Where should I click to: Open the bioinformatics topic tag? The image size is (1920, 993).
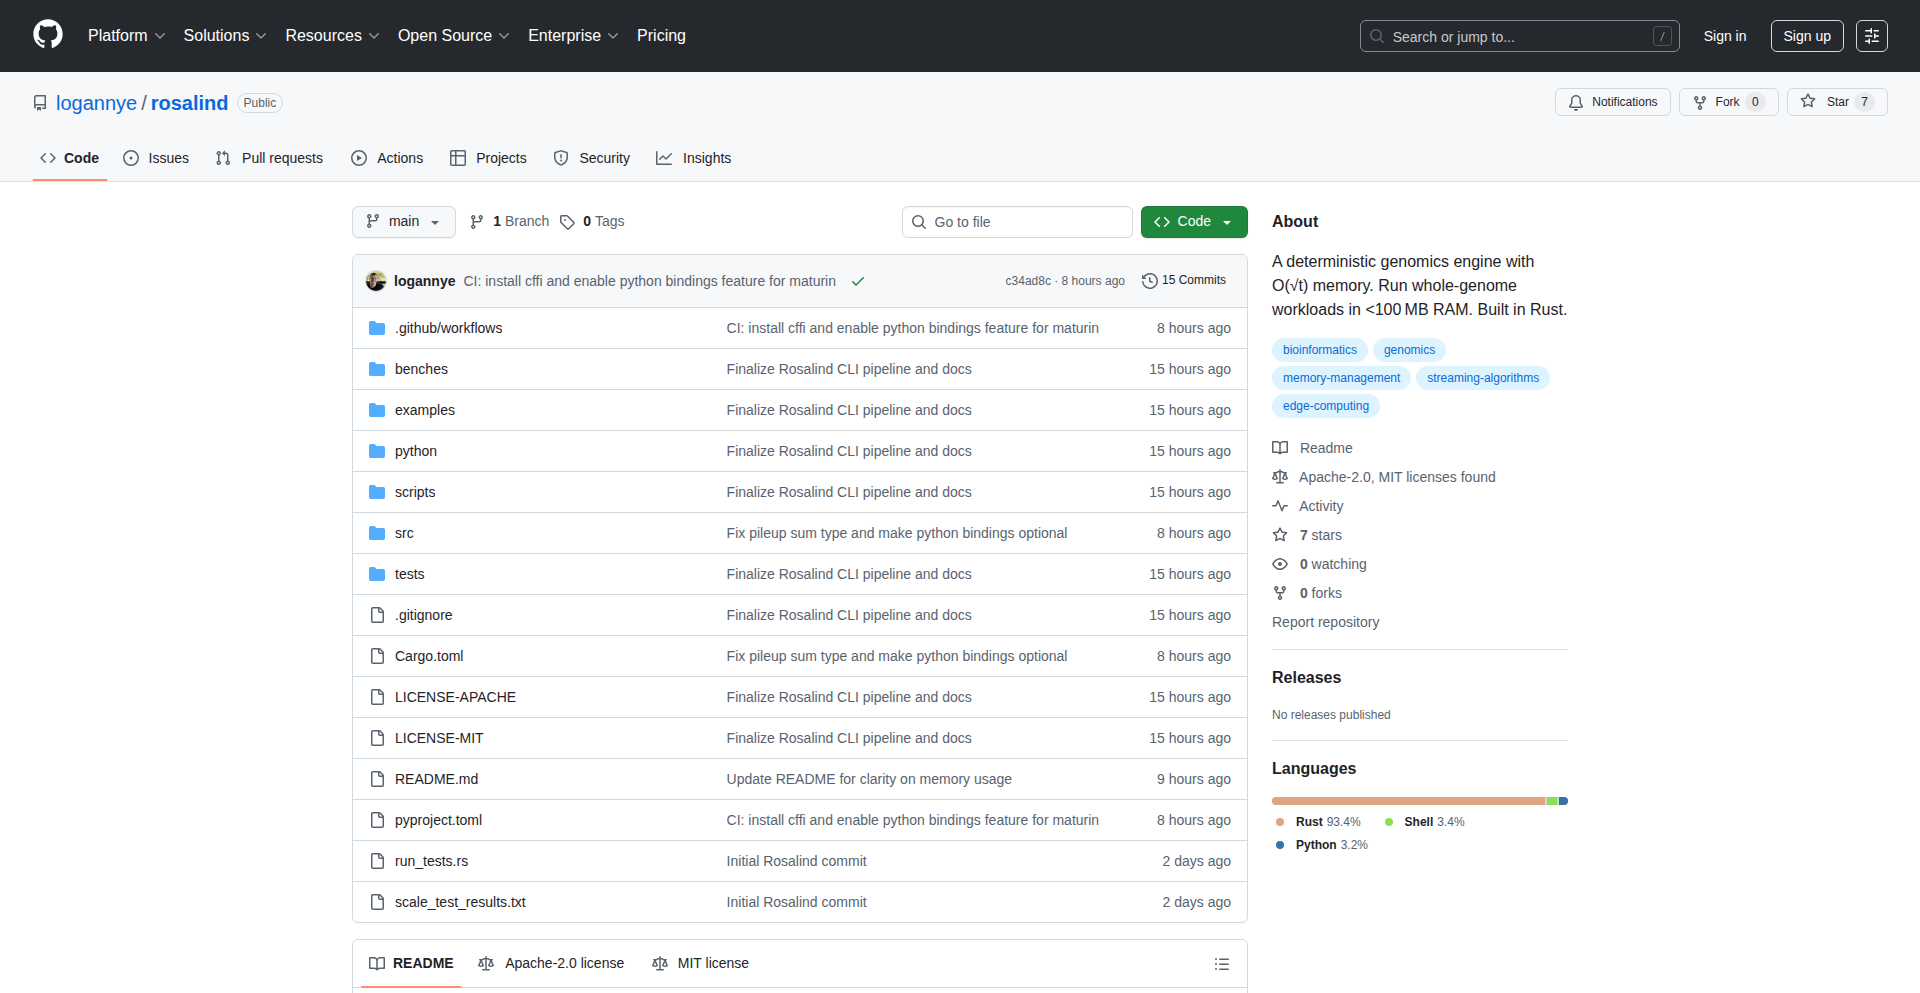click(1319, 350)
